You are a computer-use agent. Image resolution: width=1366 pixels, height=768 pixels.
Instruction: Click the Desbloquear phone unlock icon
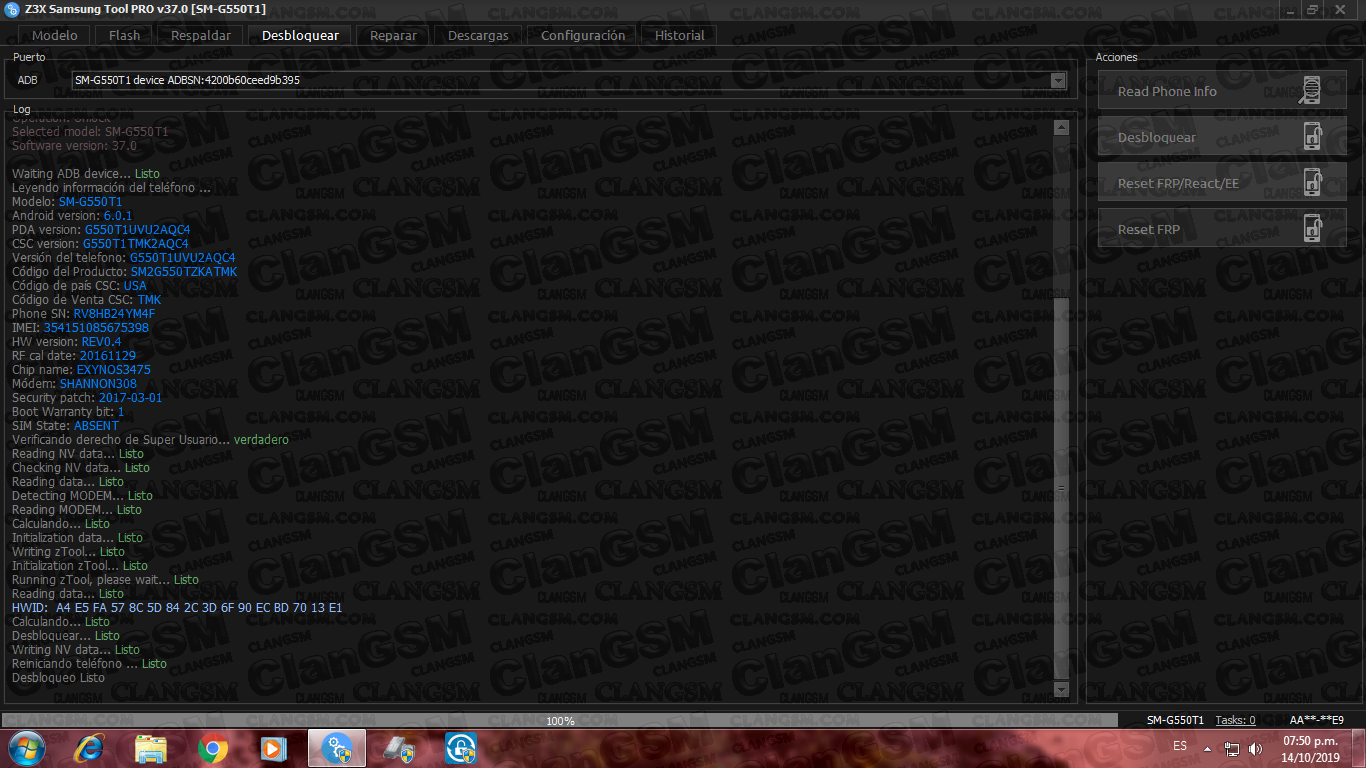[1313, 137]
